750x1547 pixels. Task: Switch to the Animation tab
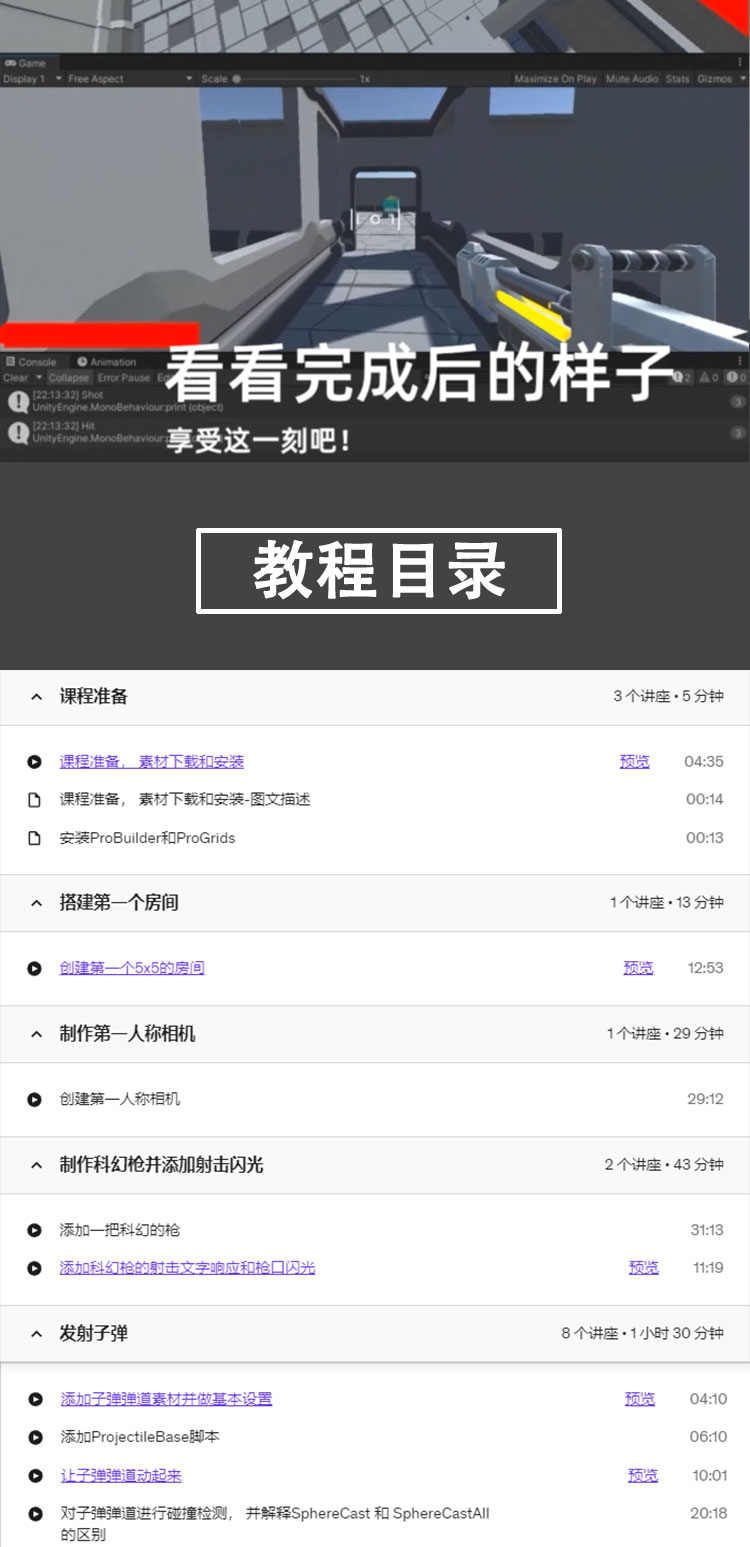(107, 362)
